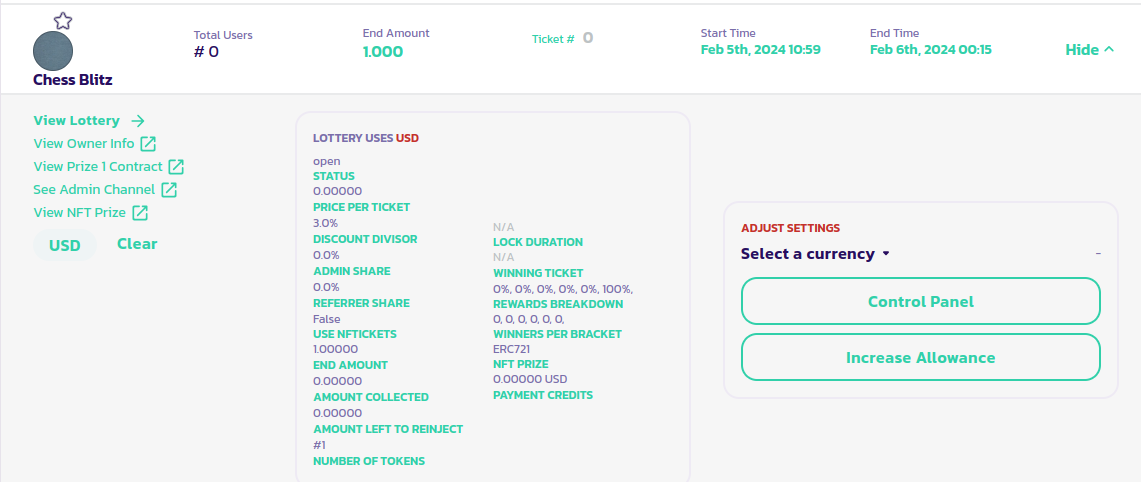Screen dimensions: 1141x482
Task: Follow the View Prize 1 Contract link
Action: (x=98, y=167)
